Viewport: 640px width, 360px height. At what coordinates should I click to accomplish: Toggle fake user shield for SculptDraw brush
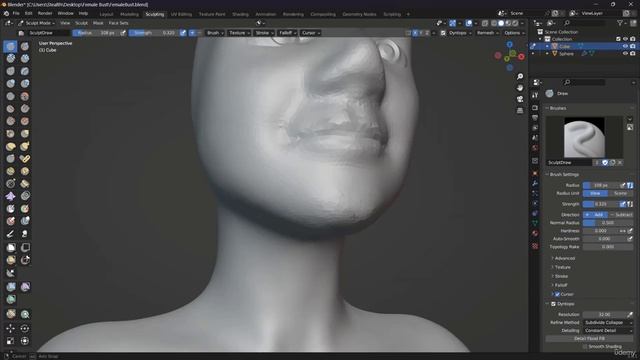click(x=605, y=162)
